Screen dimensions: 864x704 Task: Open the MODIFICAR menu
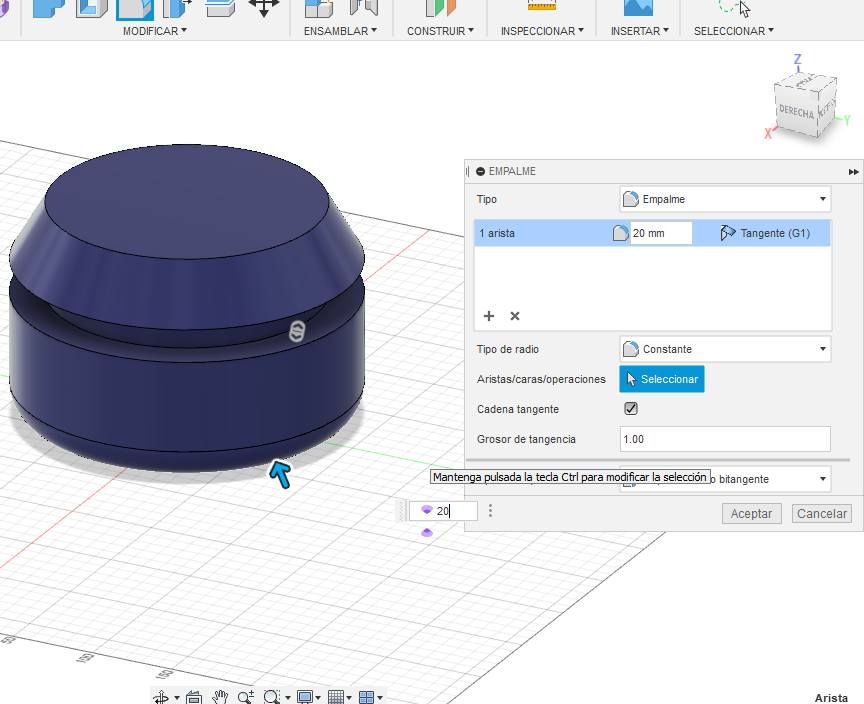click(x=154, y=31)
